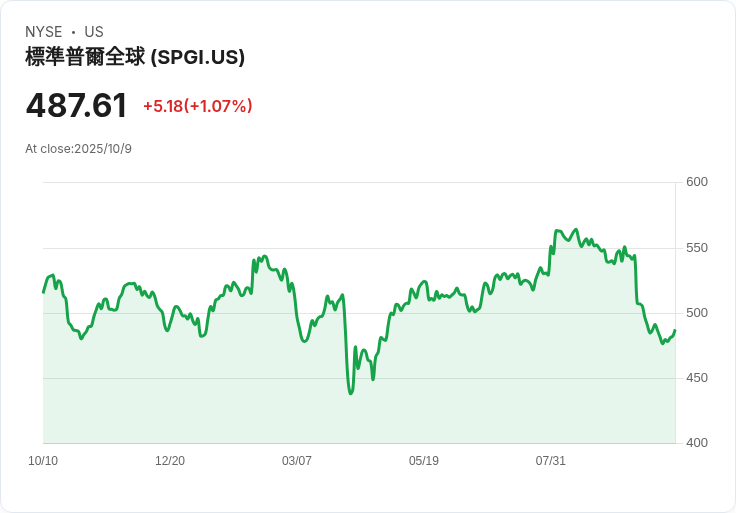Click the lowest trough of the price line
Image resolution: width=736 pixels, height=513 pixels.
coord(351,393)
